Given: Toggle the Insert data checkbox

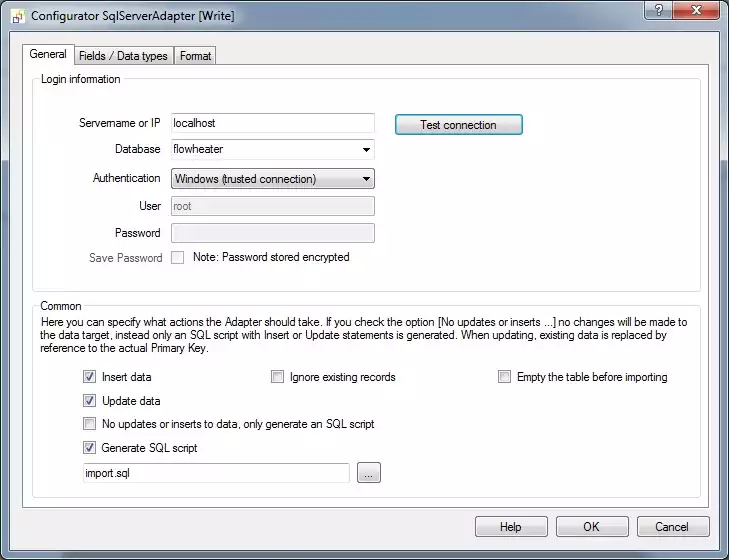Looking at the screenshot, I should pos(90,377).
